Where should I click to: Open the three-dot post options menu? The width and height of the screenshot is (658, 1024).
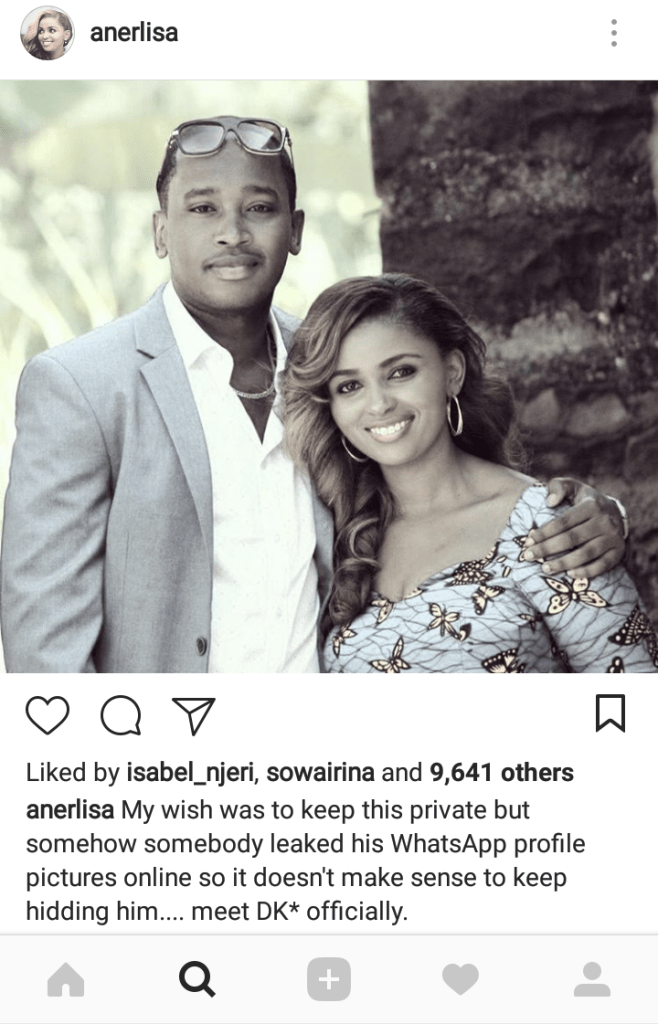point(614,33)
